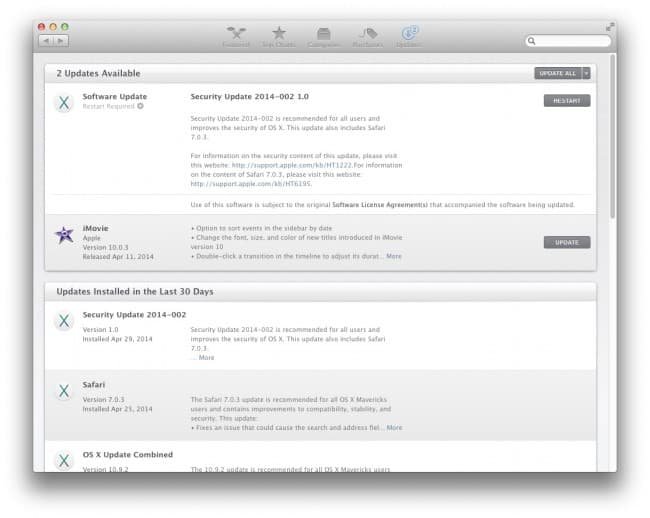Screen dimensions: 650x518
Task: Click 'Version 10.0.3' under iMovie
Action: [x=105, y=247]
